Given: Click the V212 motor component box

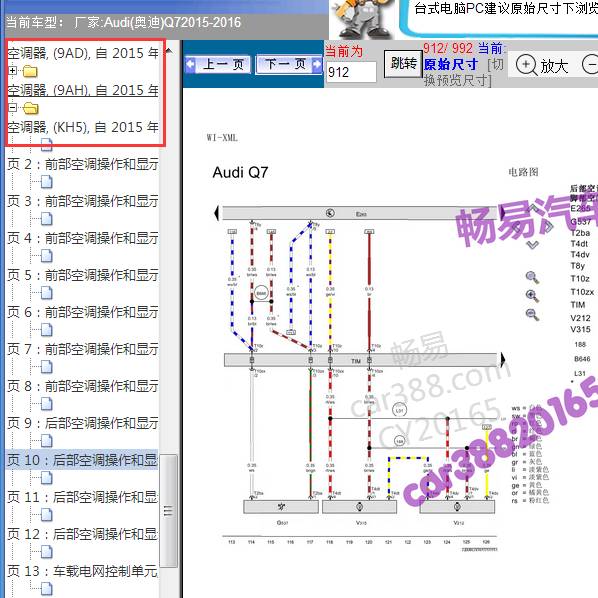Looking at the screenshot, I should pos(457,507).
